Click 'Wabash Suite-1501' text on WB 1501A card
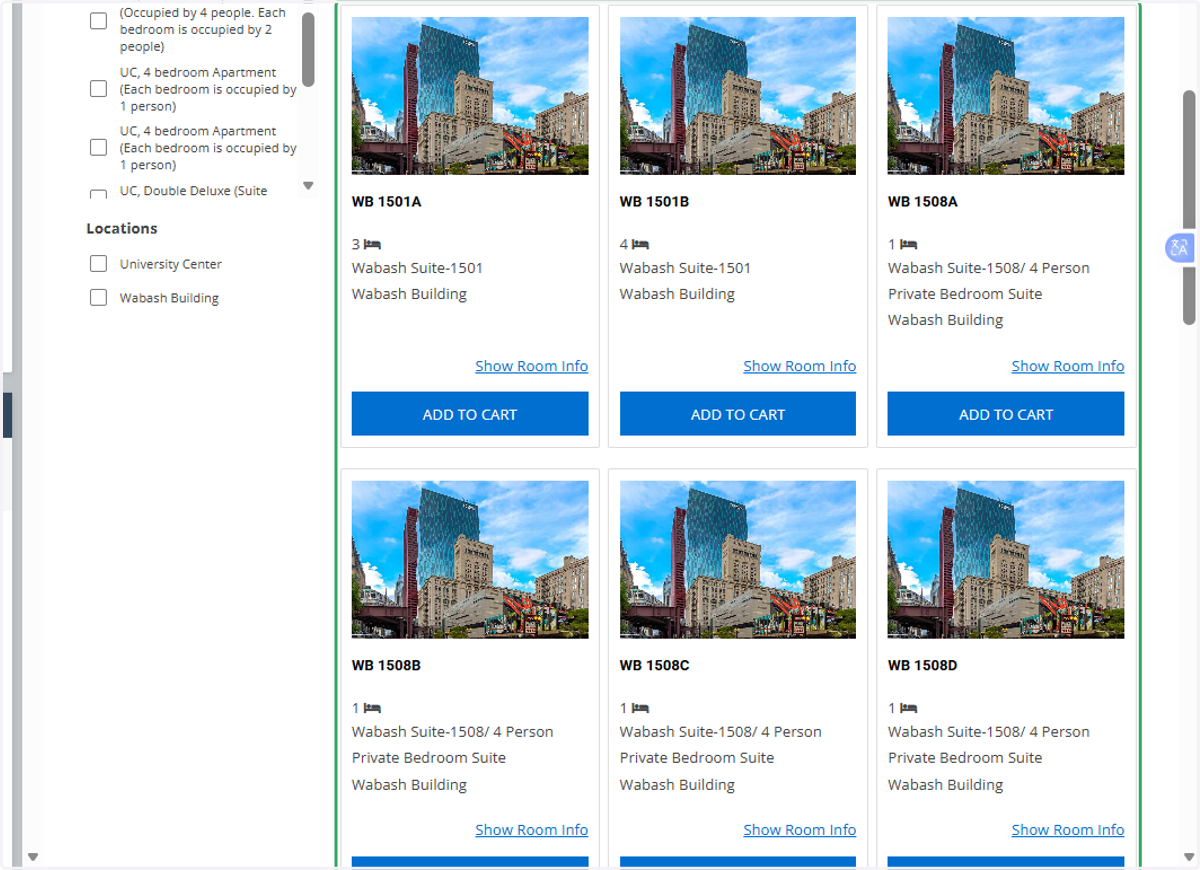The width and height of the screenshot is (1200, 870). point(418,268)
